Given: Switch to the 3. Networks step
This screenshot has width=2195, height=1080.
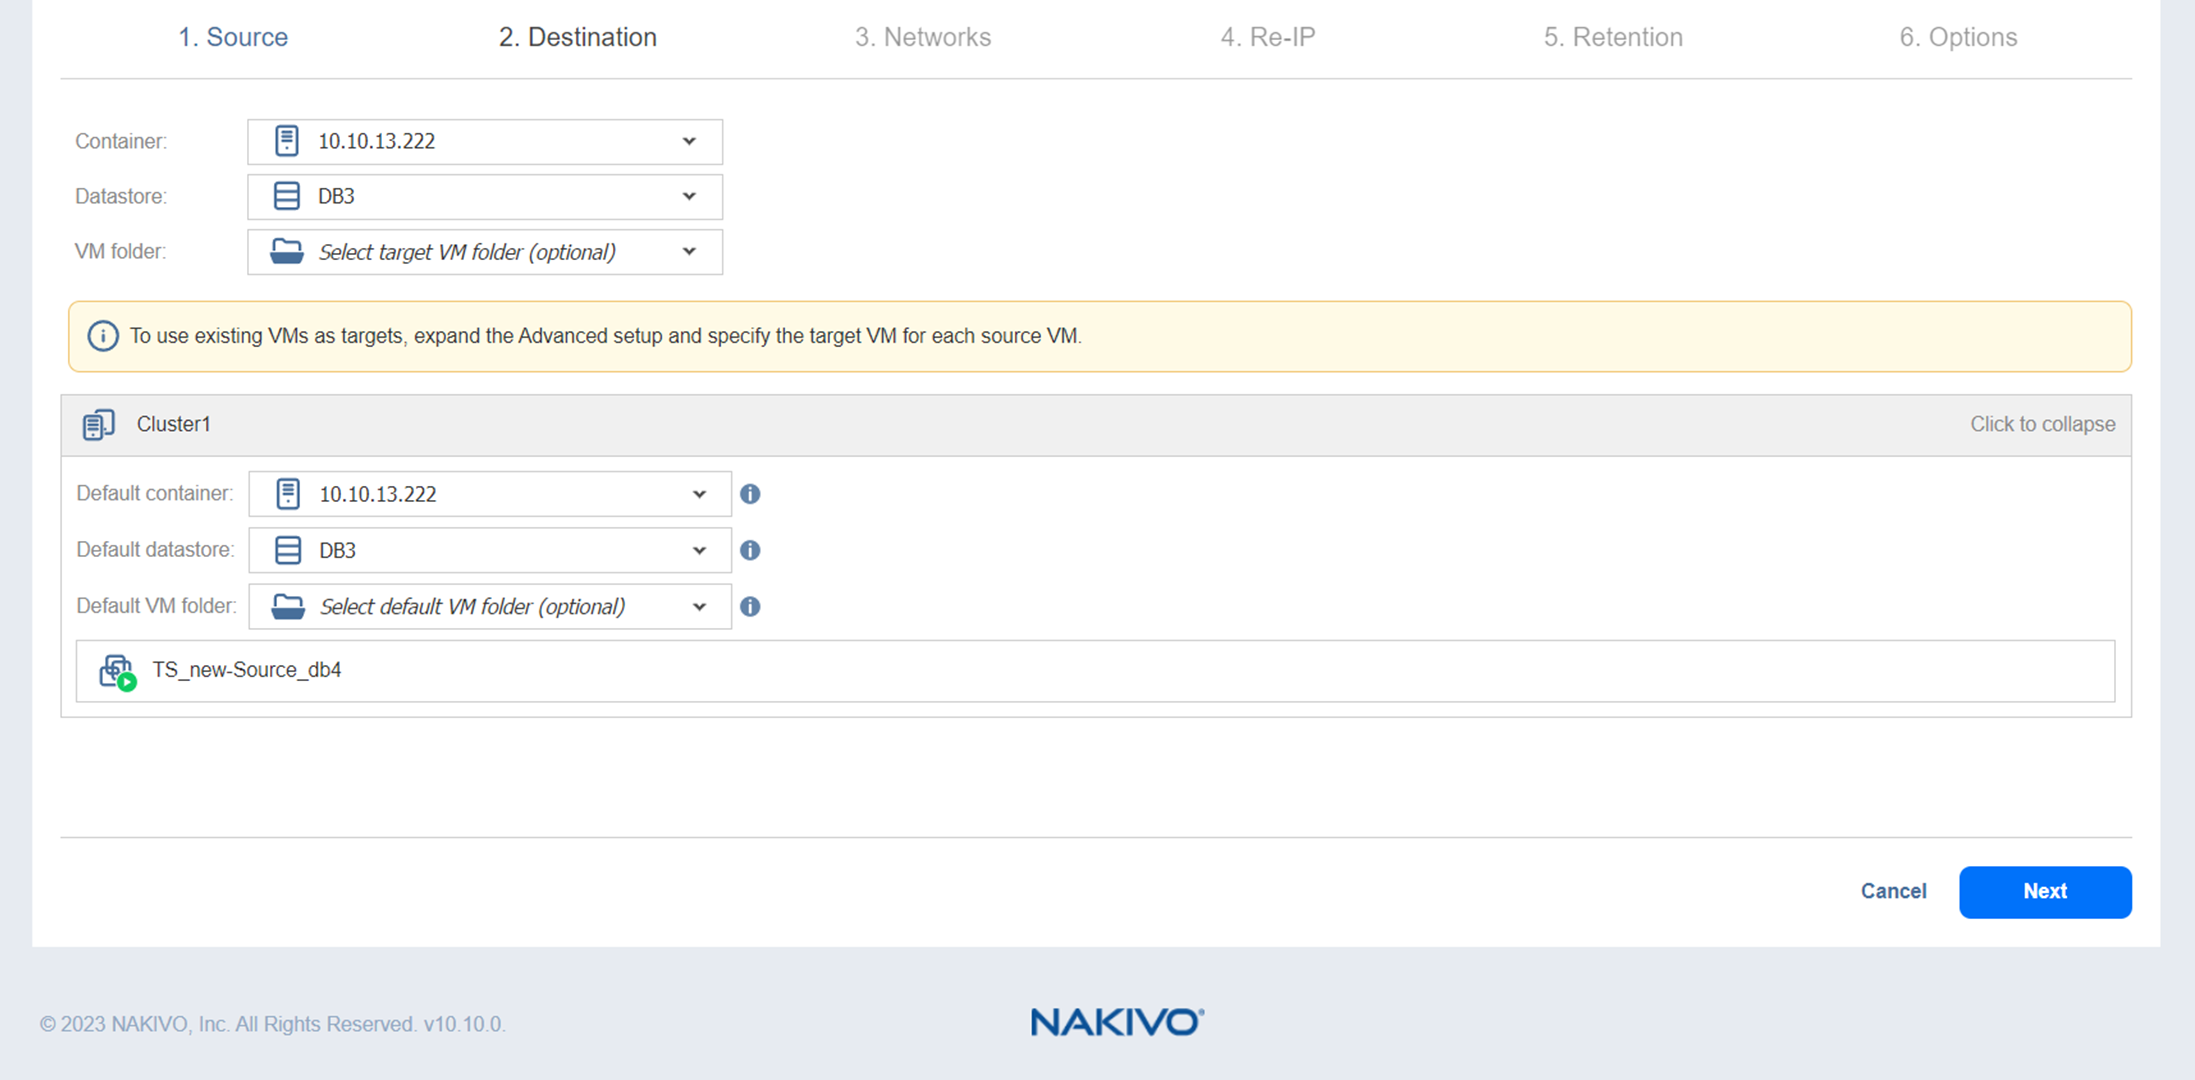Looking at the screenshot, I should point(922,37).
